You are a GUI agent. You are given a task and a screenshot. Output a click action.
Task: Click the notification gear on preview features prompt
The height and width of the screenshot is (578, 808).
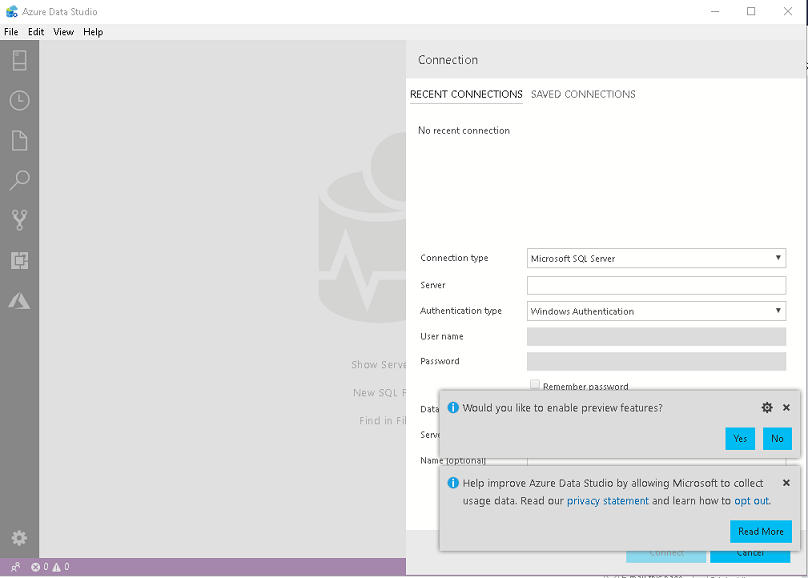coord(767,408)
